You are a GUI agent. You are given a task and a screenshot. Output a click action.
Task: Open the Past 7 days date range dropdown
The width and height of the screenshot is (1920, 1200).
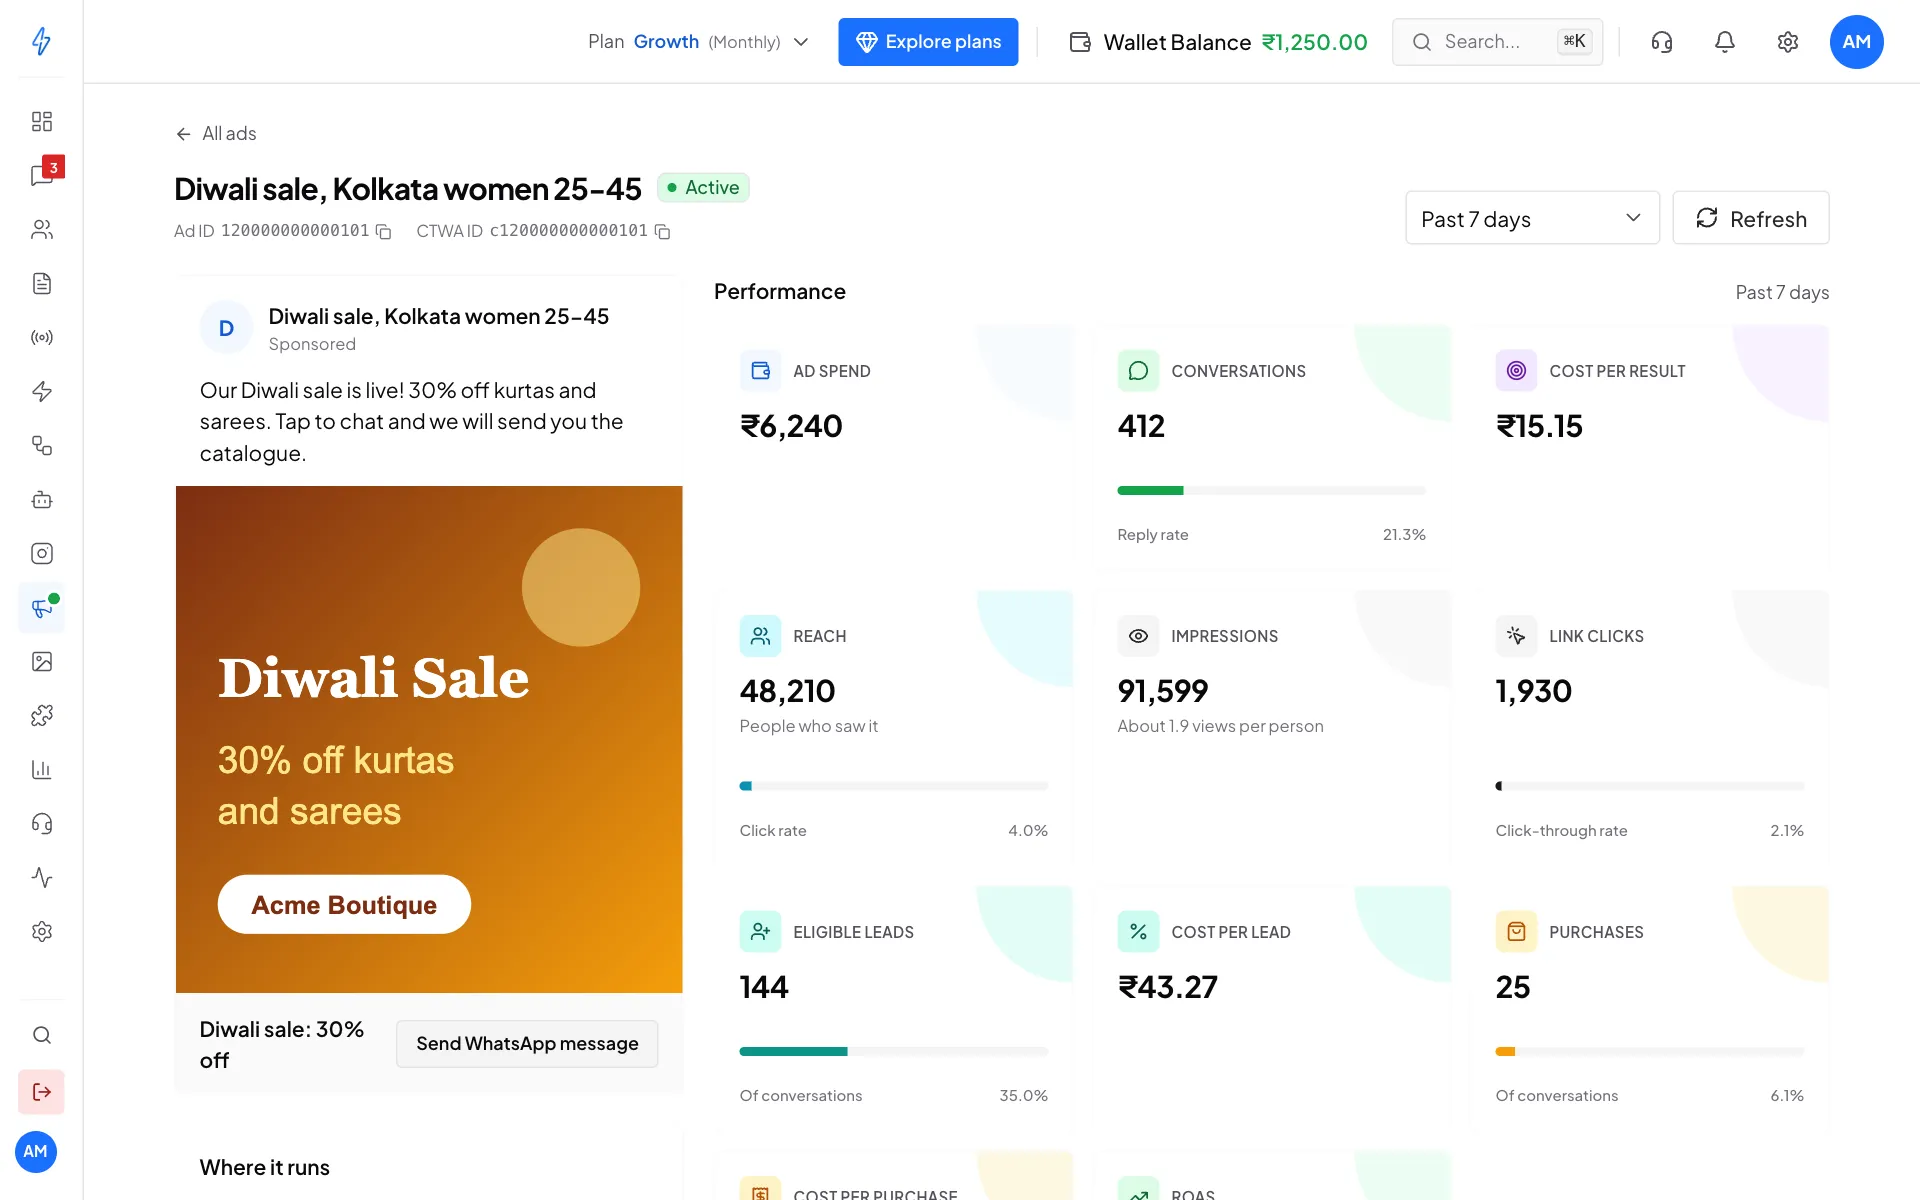(x=1532, y=218)
